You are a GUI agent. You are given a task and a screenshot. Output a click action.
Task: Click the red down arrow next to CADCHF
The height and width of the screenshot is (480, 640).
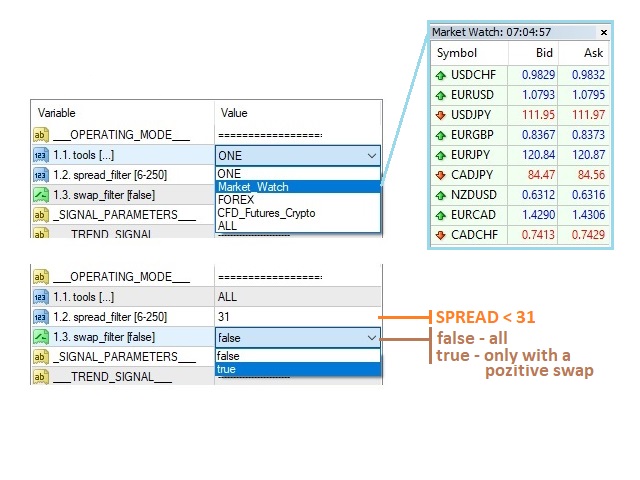point(441,236)
